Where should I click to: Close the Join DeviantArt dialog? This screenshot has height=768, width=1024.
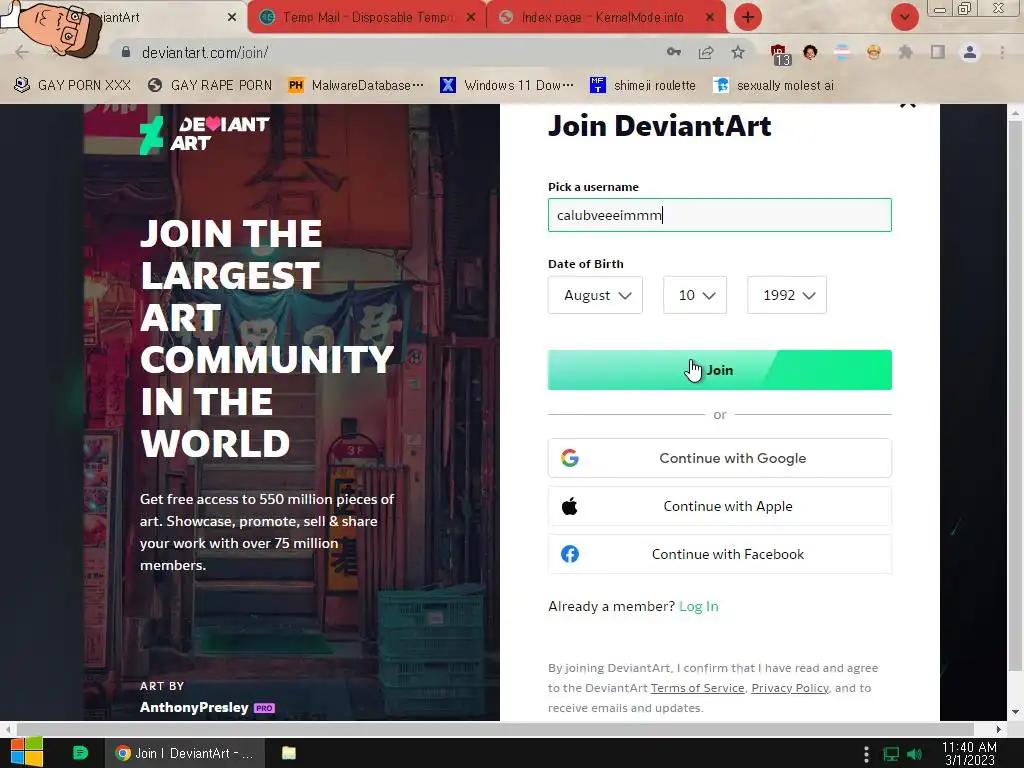click(x=908, y=104)
